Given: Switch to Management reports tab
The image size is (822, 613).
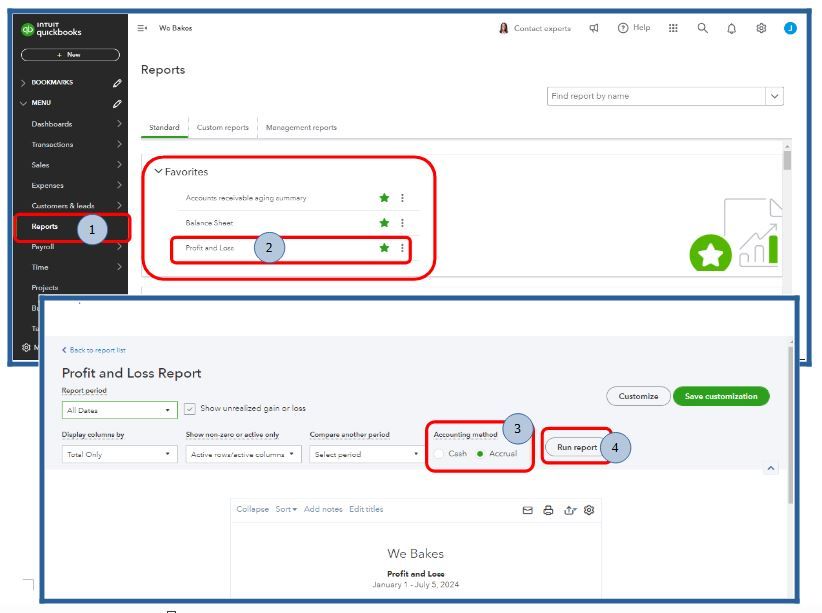Looking at the screenshot, I should 301,127.
